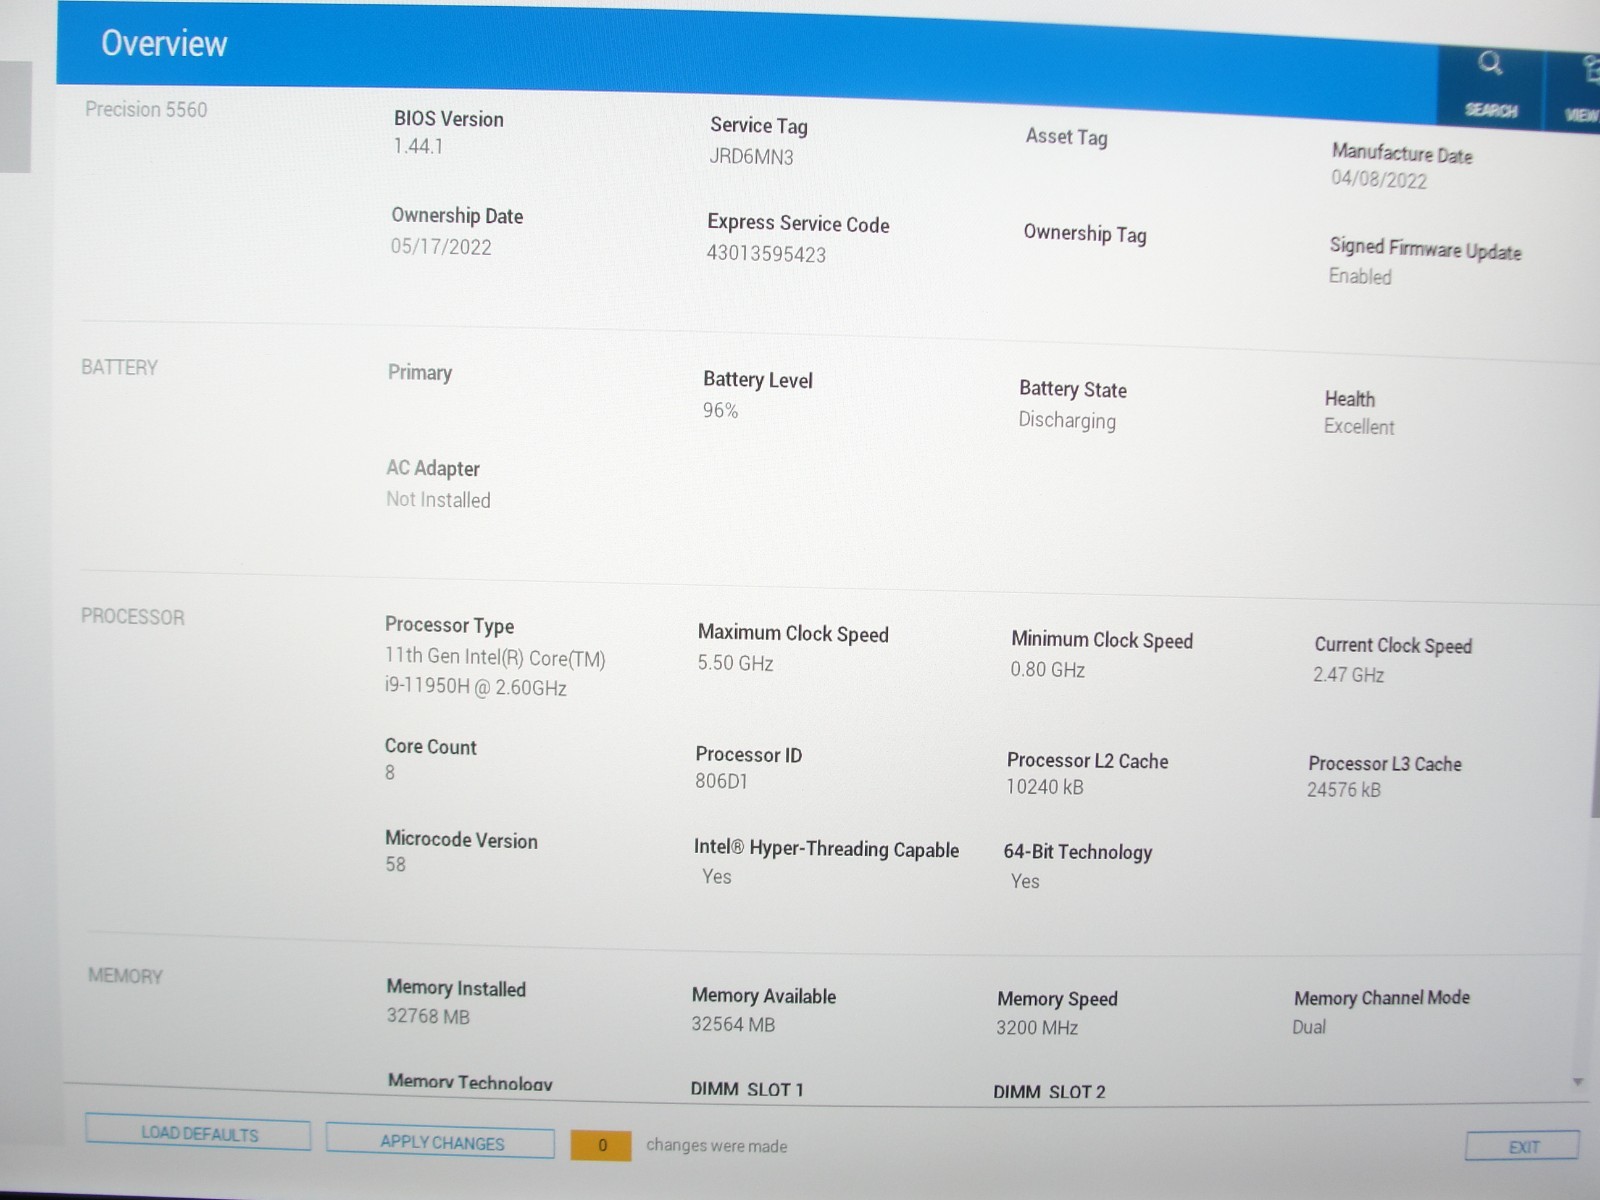
Task: Select the DIMM SLOT 2 label
Action: [x=1049, y=1092]
